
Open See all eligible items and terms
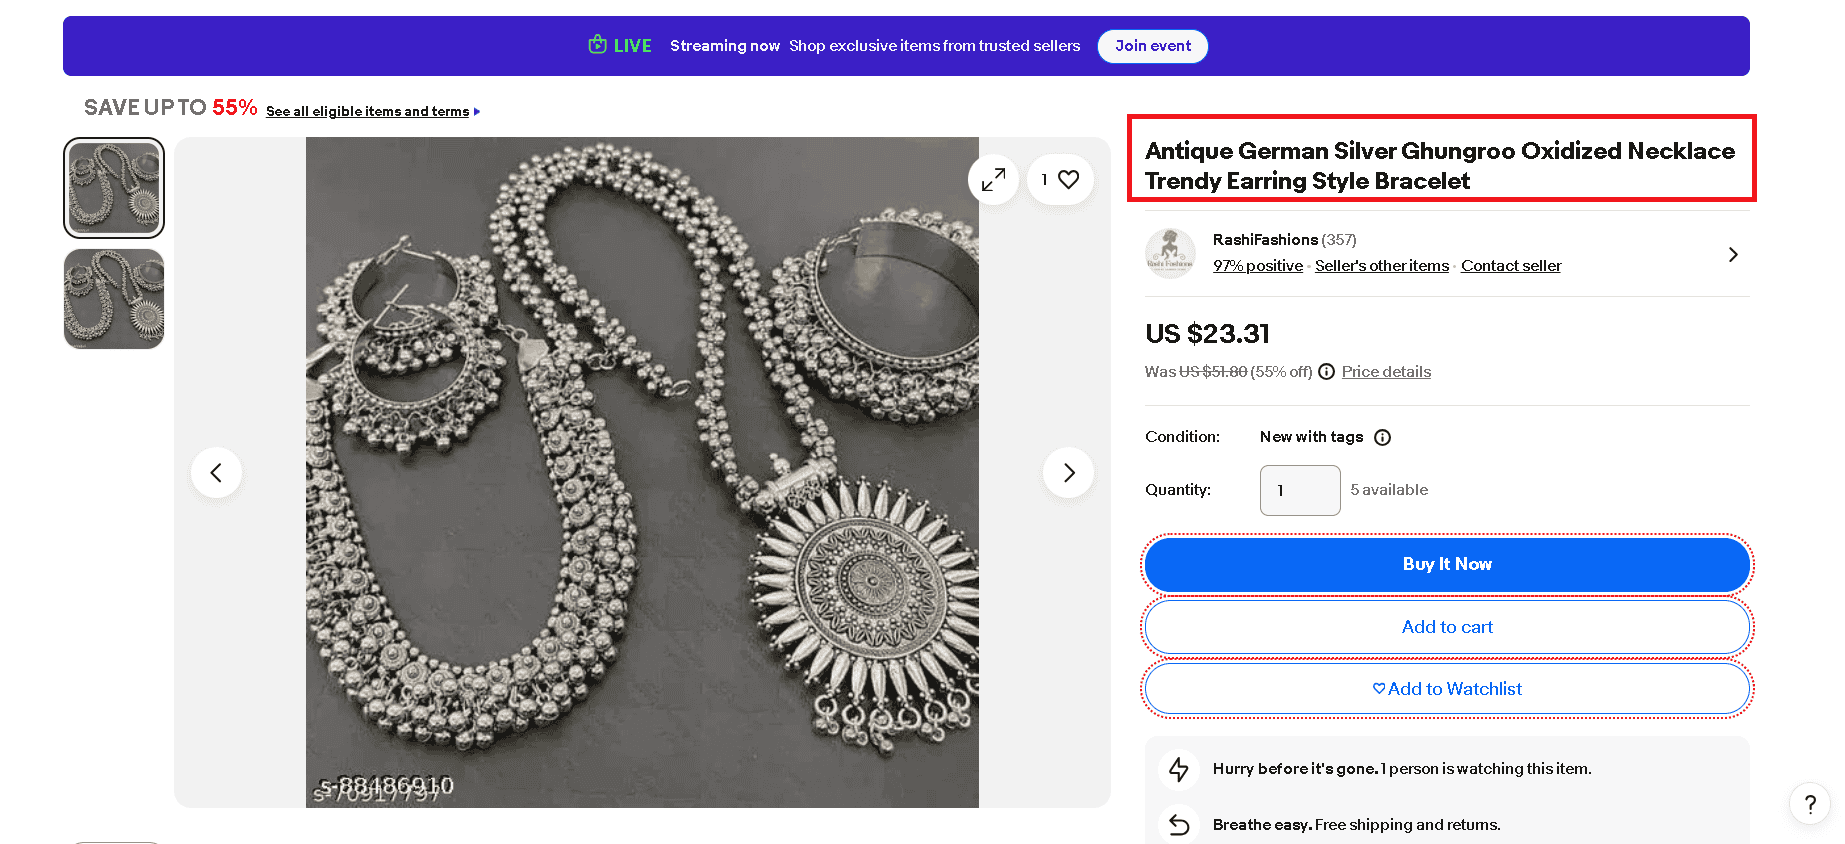click(x=368, y=111)
